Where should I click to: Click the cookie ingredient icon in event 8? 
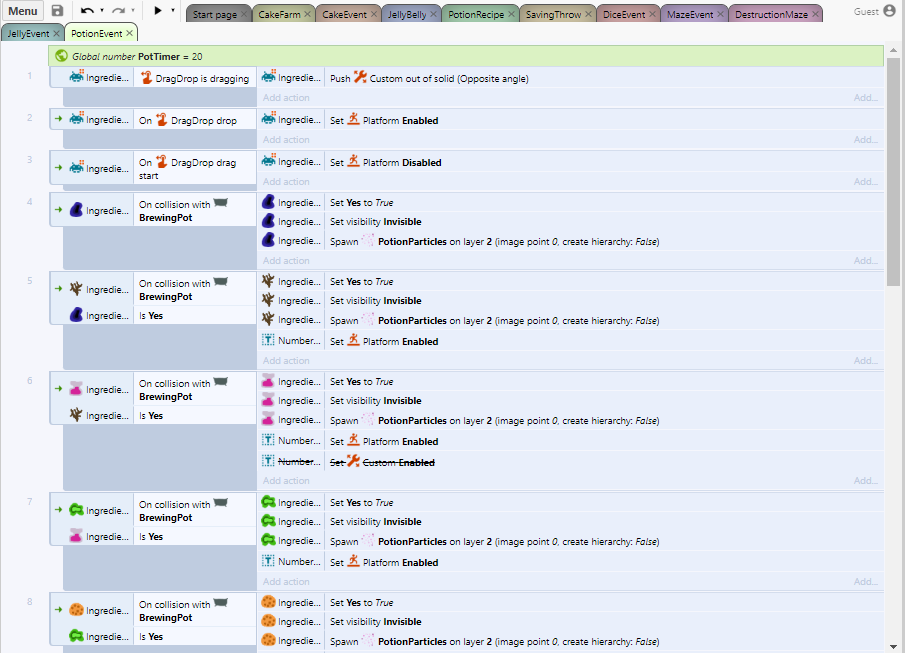coord(77,610)
